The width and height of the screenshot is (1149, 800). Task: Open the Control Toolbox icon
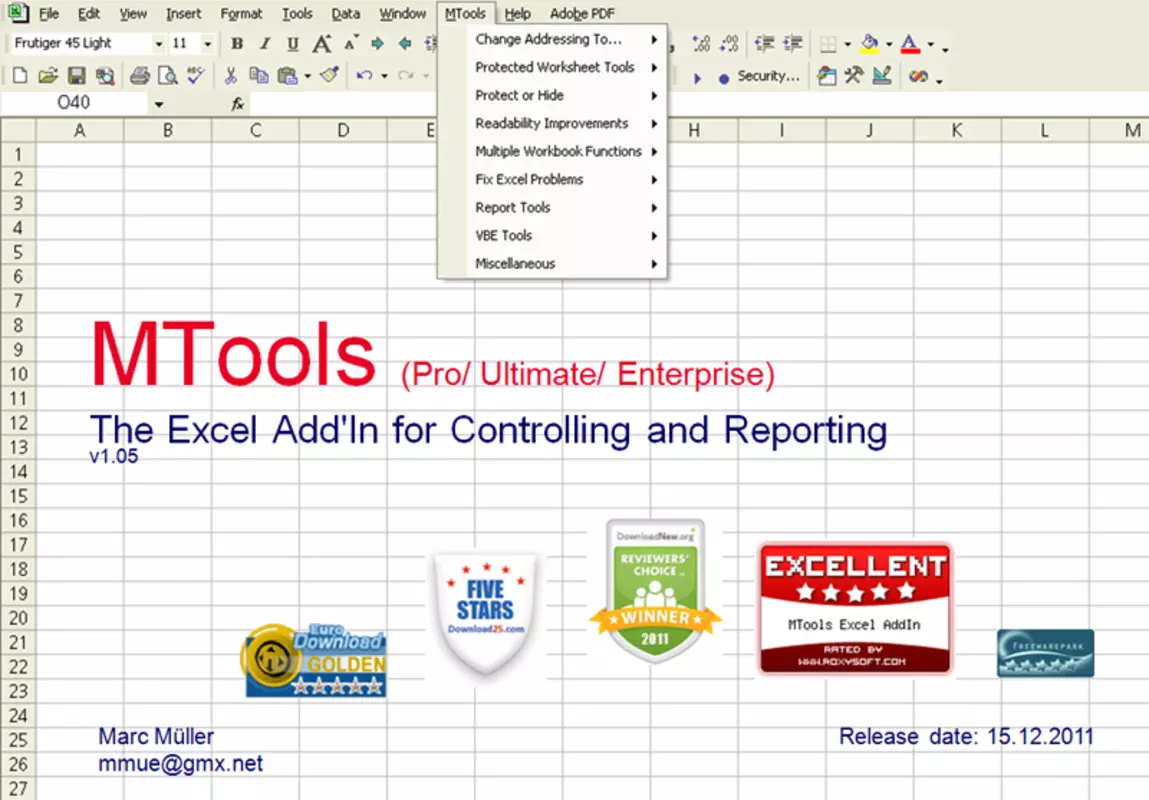pyautogui.click(x=827, y=75)
